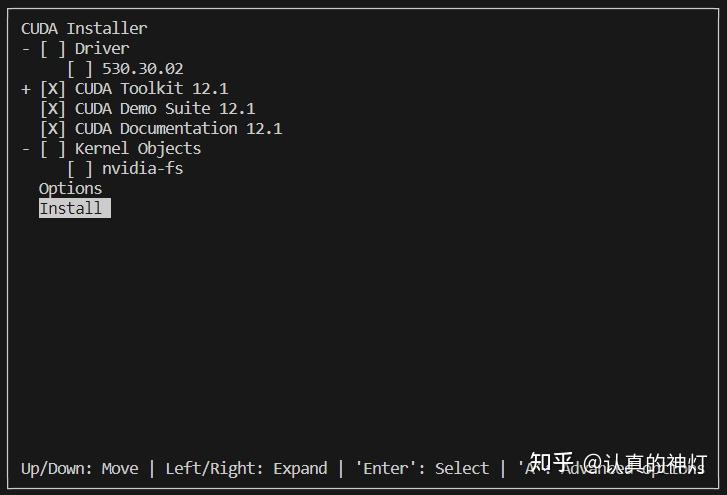This screenshot has height=495, width=727.
Task: Select the CUDA Demo Suite 12.1 label
Action: 165,109
